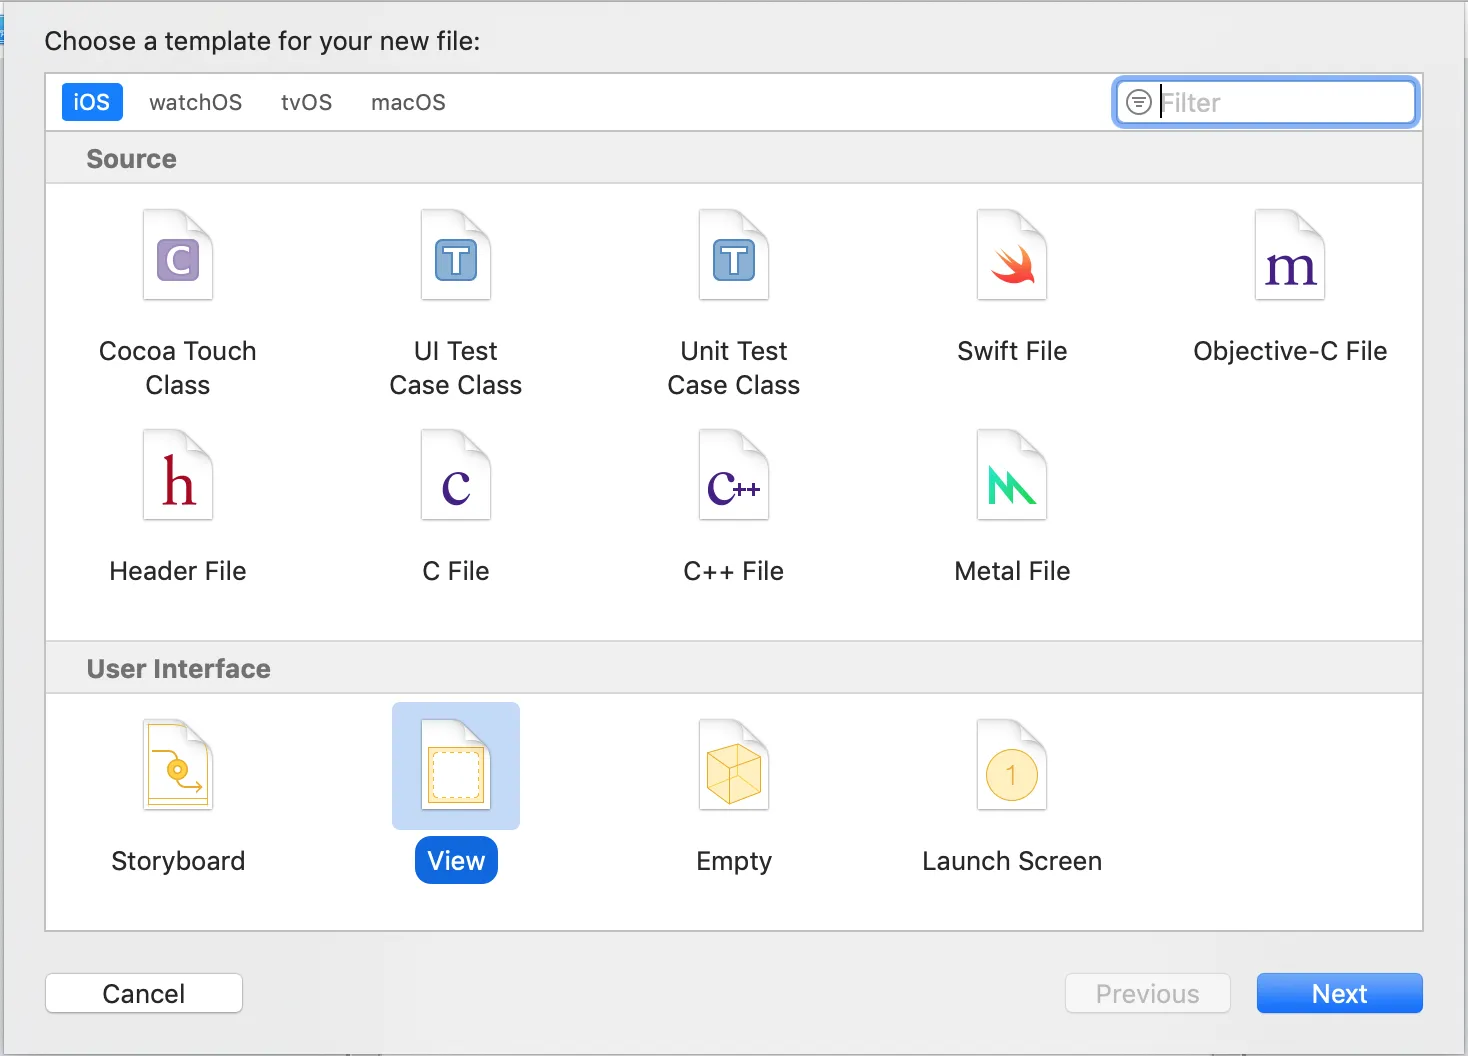Click the 'Storyboard' label
1468x1056 pixels.
178,861
